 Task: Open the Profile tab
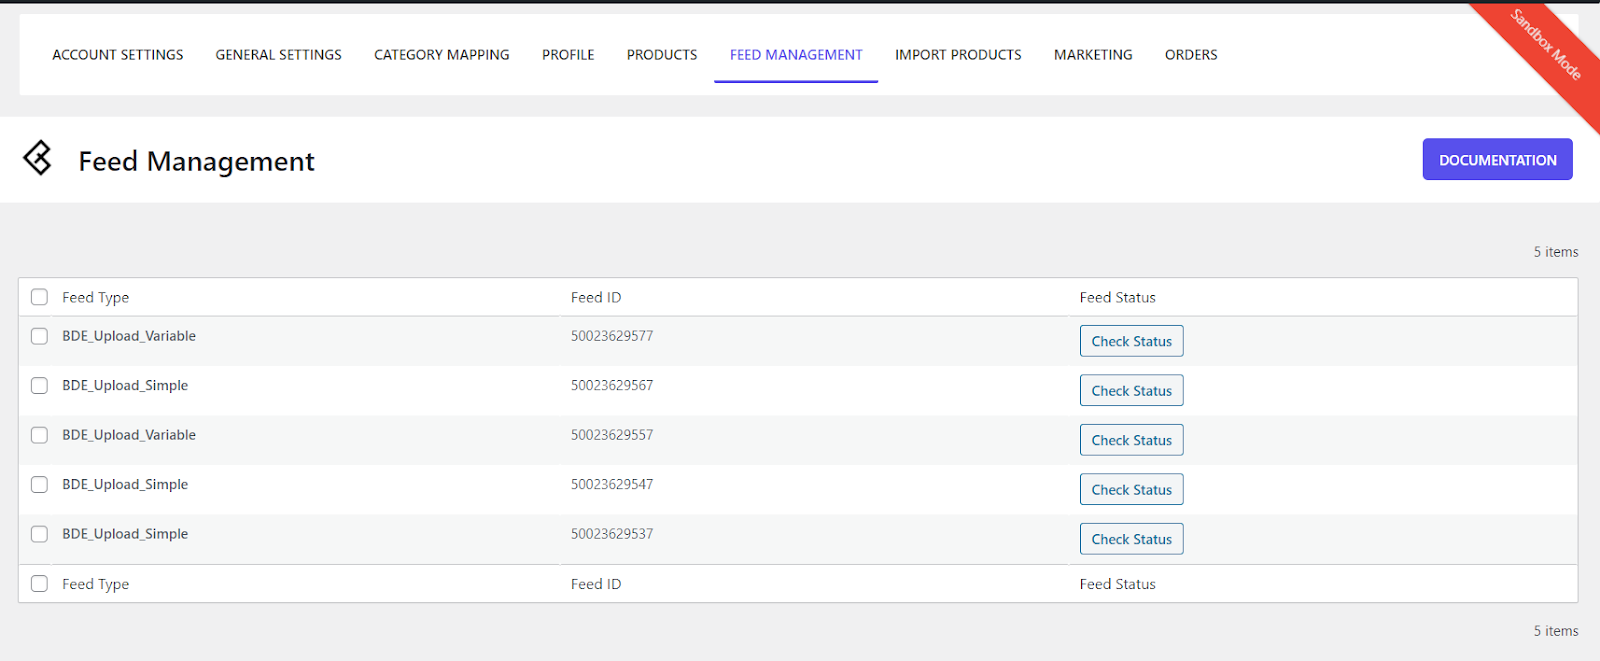568,55
